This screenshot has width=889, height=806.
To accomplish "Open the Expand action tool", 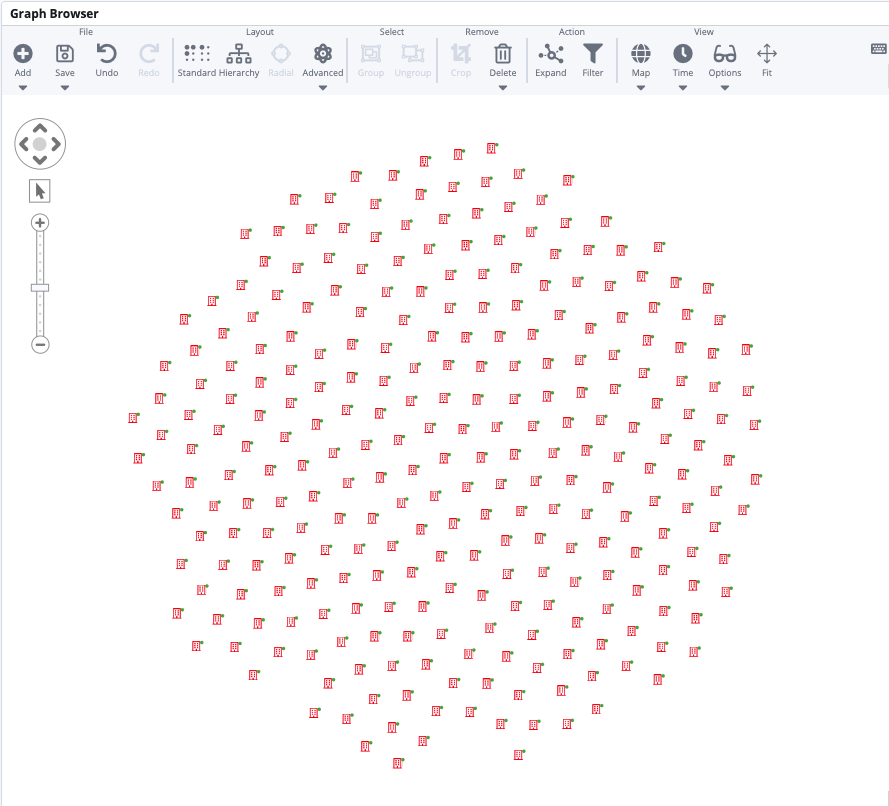I will pyautogui.click(x=551, y=54).
